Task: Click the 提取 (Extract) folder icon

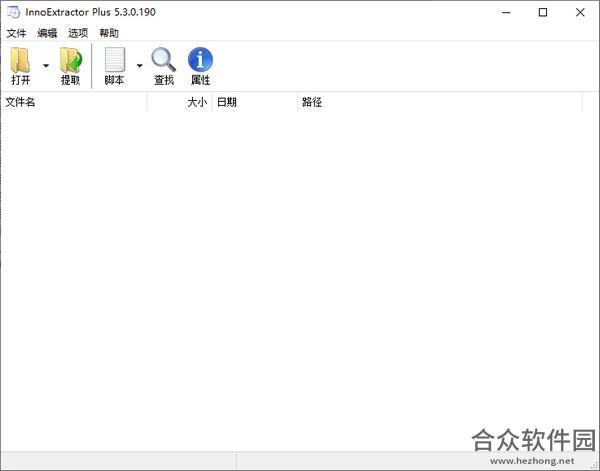Action: point(71,60)
